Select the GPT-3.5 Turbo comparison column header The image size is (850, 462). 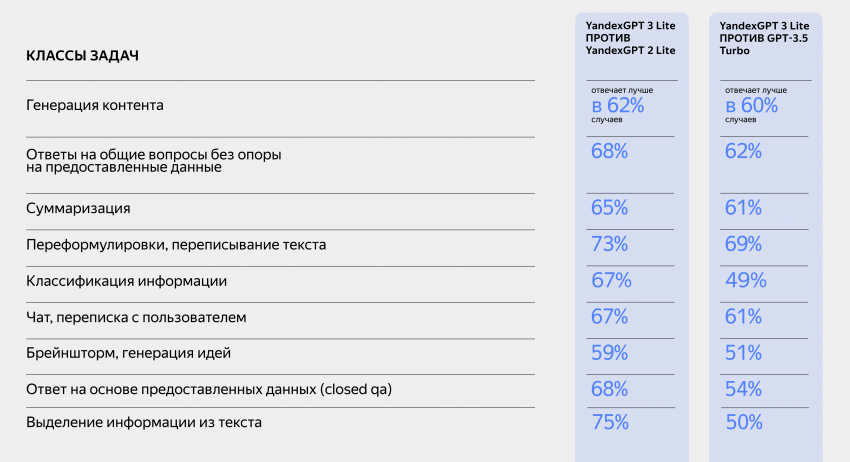tap(764, 38)
